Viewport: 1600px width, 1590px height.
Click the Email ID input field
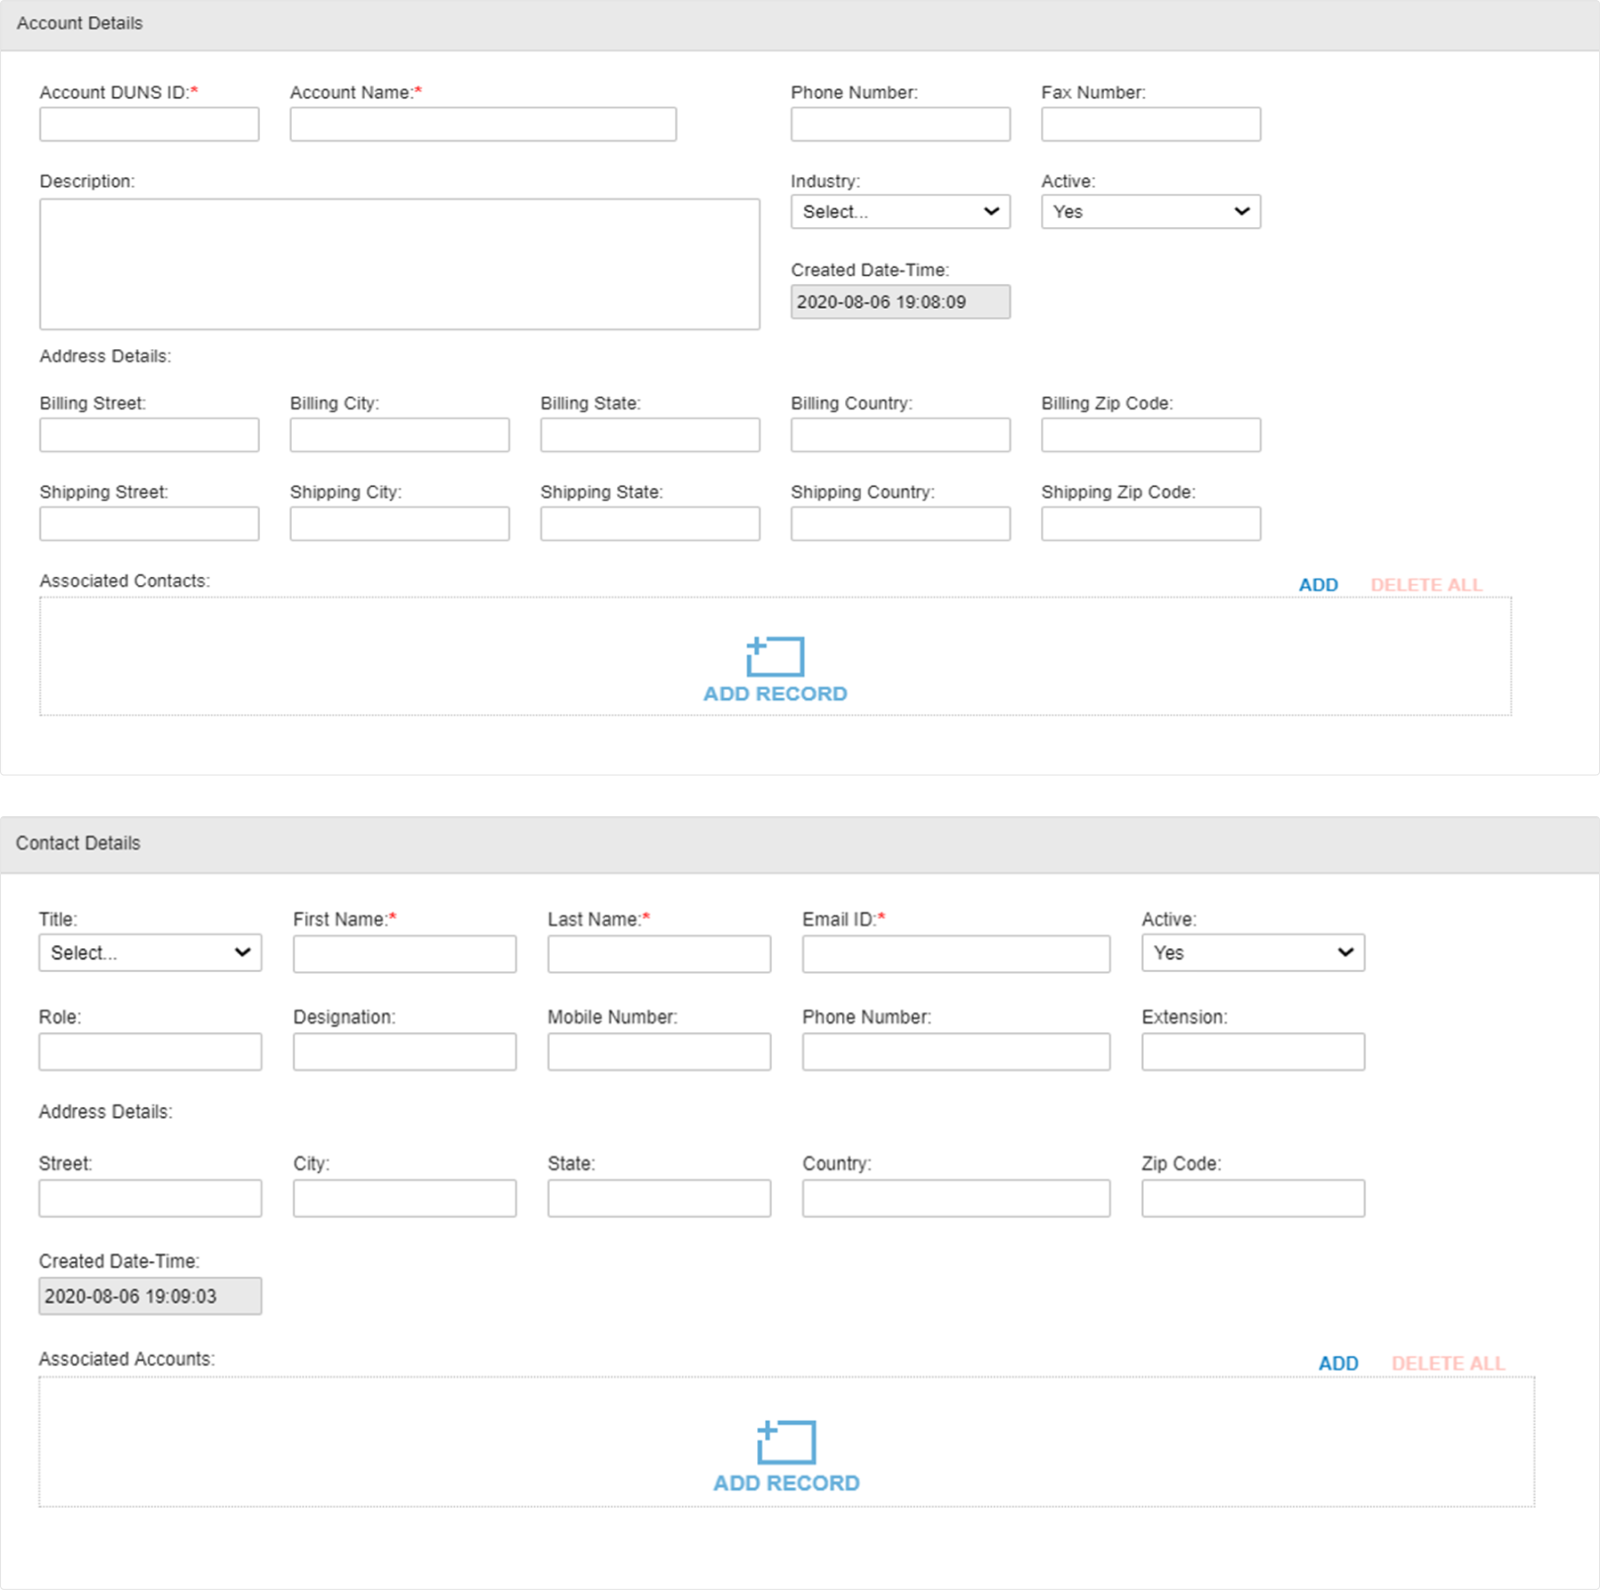954,953
